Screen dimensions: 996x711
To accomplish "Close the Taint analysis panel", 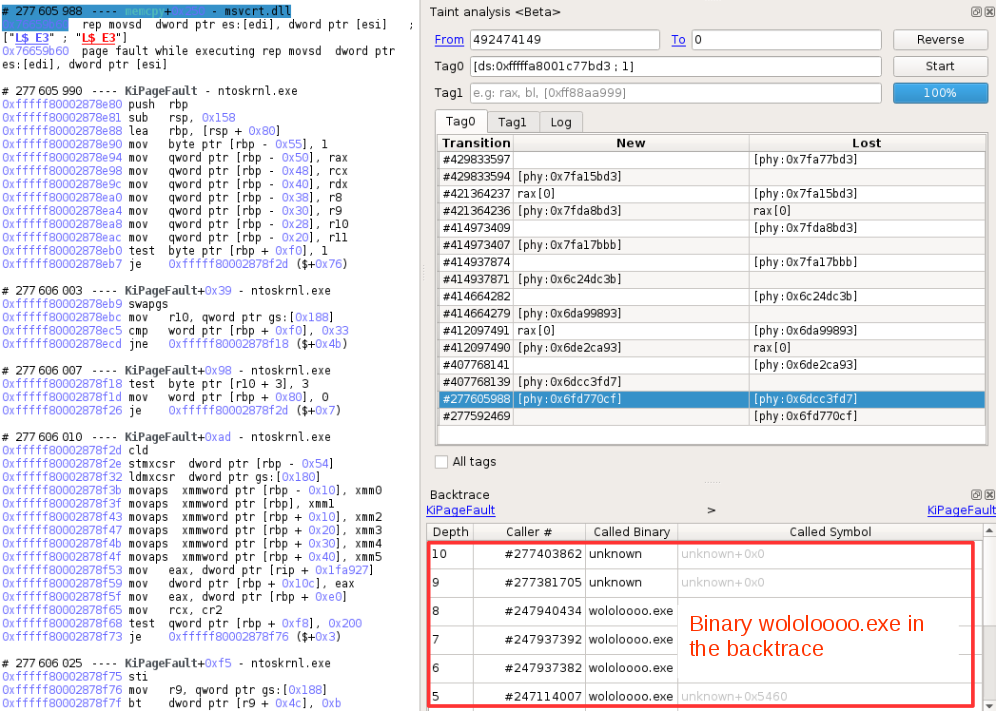I will tap(988, 12).
